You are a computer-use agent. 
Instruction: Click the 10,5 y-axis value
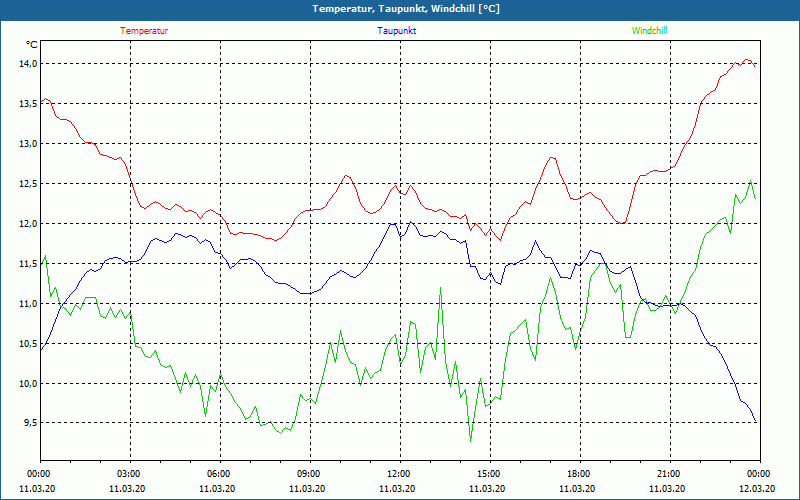[x=29, y=343]
